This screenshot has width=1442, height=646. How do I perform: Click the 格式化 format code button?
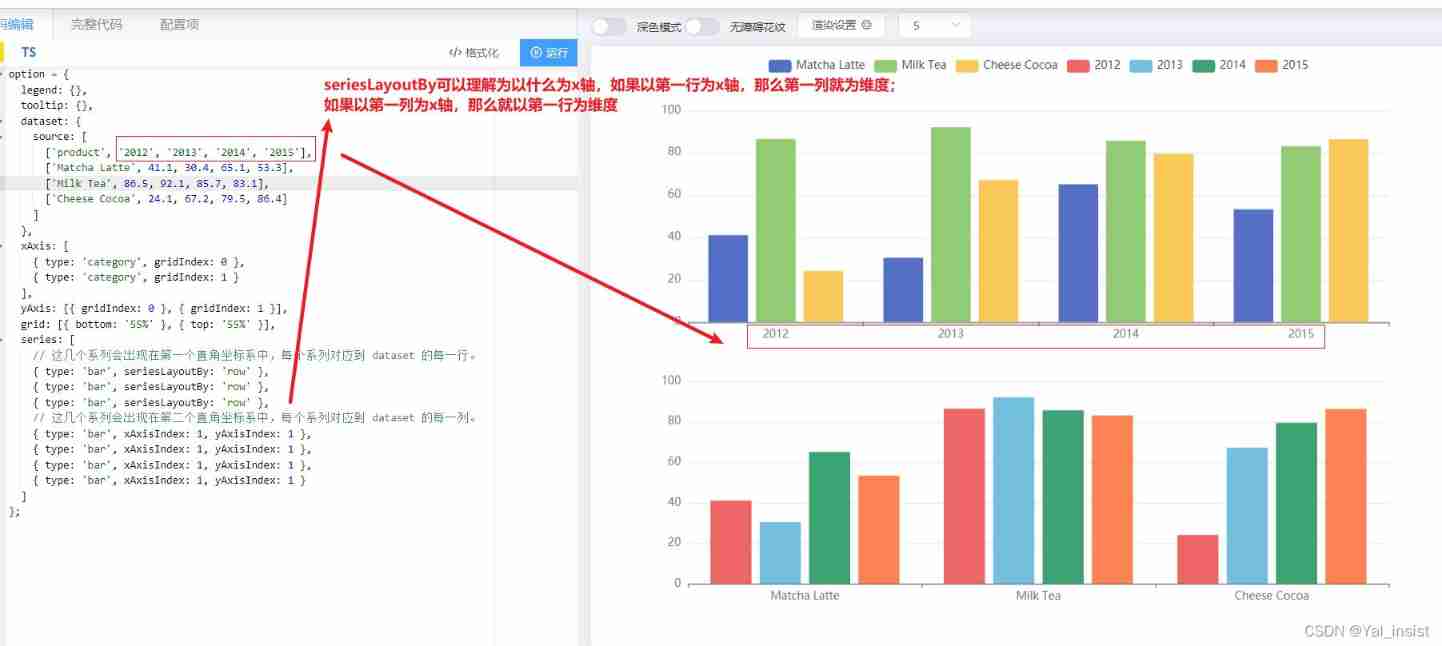click(x=474, y=53)
